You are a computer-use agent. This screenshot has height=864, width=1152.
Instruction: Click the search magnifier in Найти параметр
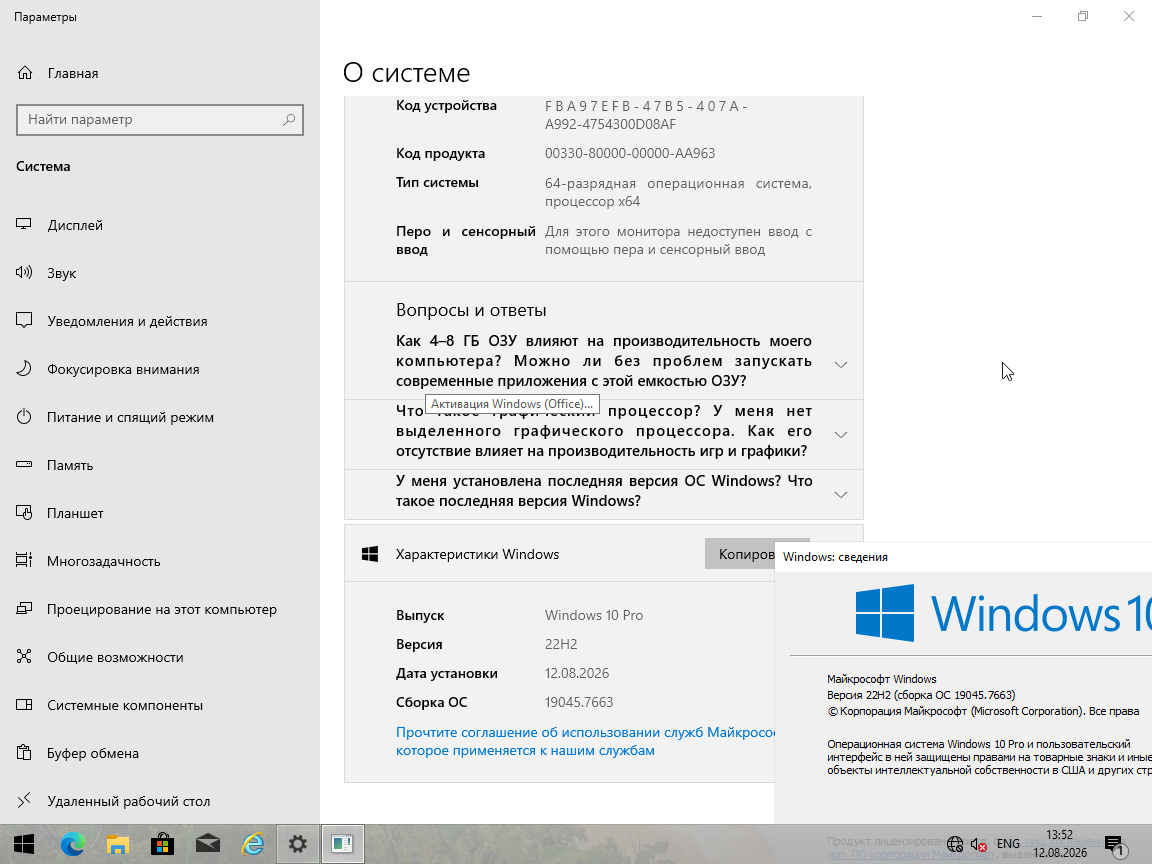click(x=289, y=119)
